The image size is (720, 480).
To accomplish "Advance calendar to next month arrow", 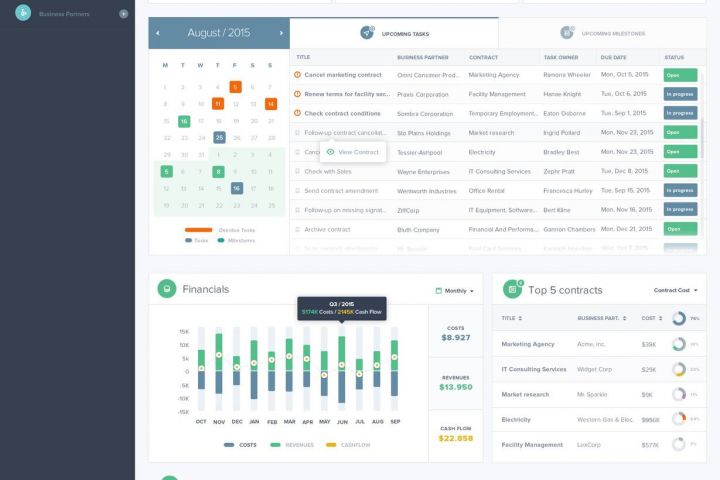I will (x=281, y=33).
